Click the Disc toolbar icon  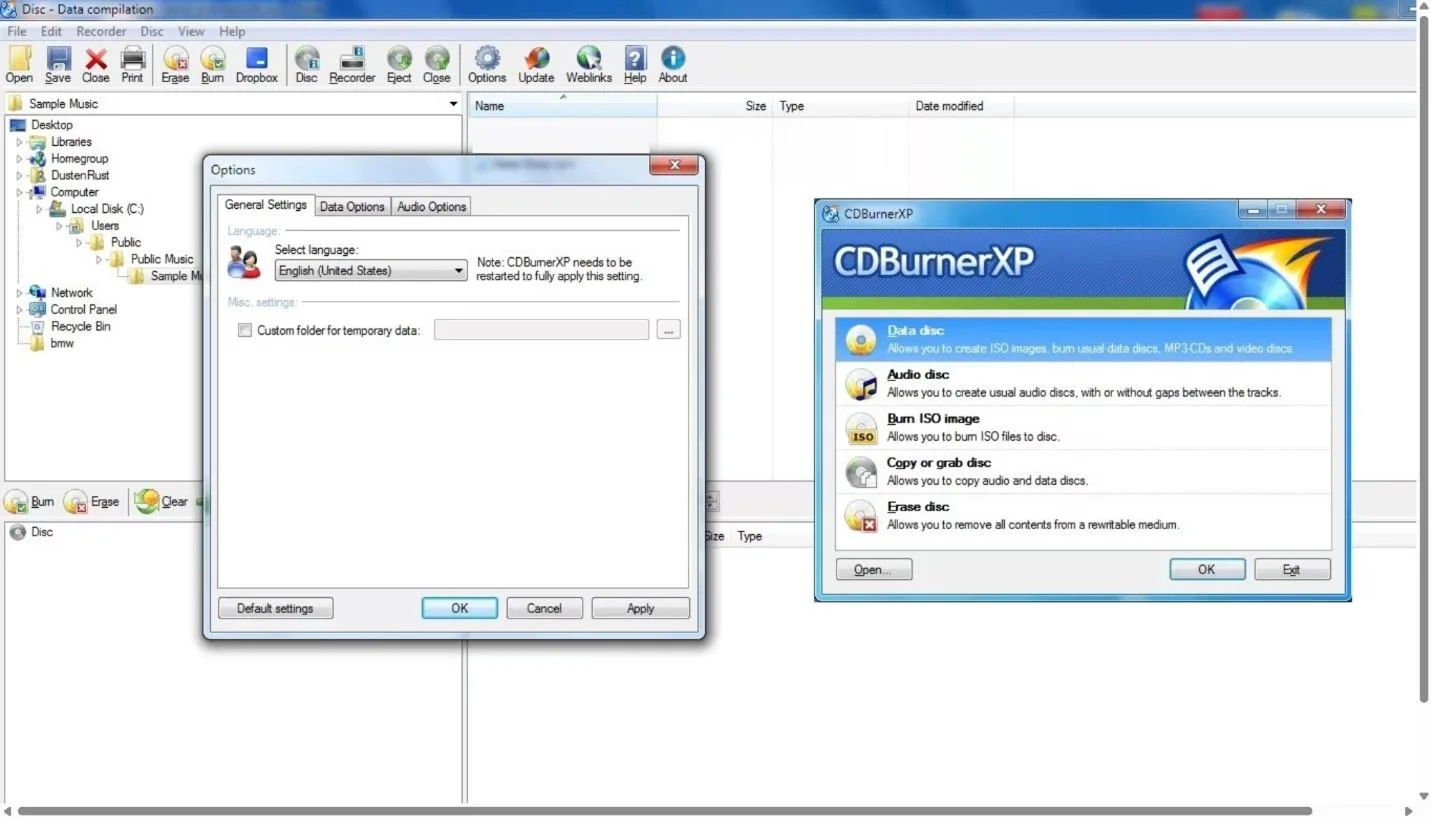307,64
